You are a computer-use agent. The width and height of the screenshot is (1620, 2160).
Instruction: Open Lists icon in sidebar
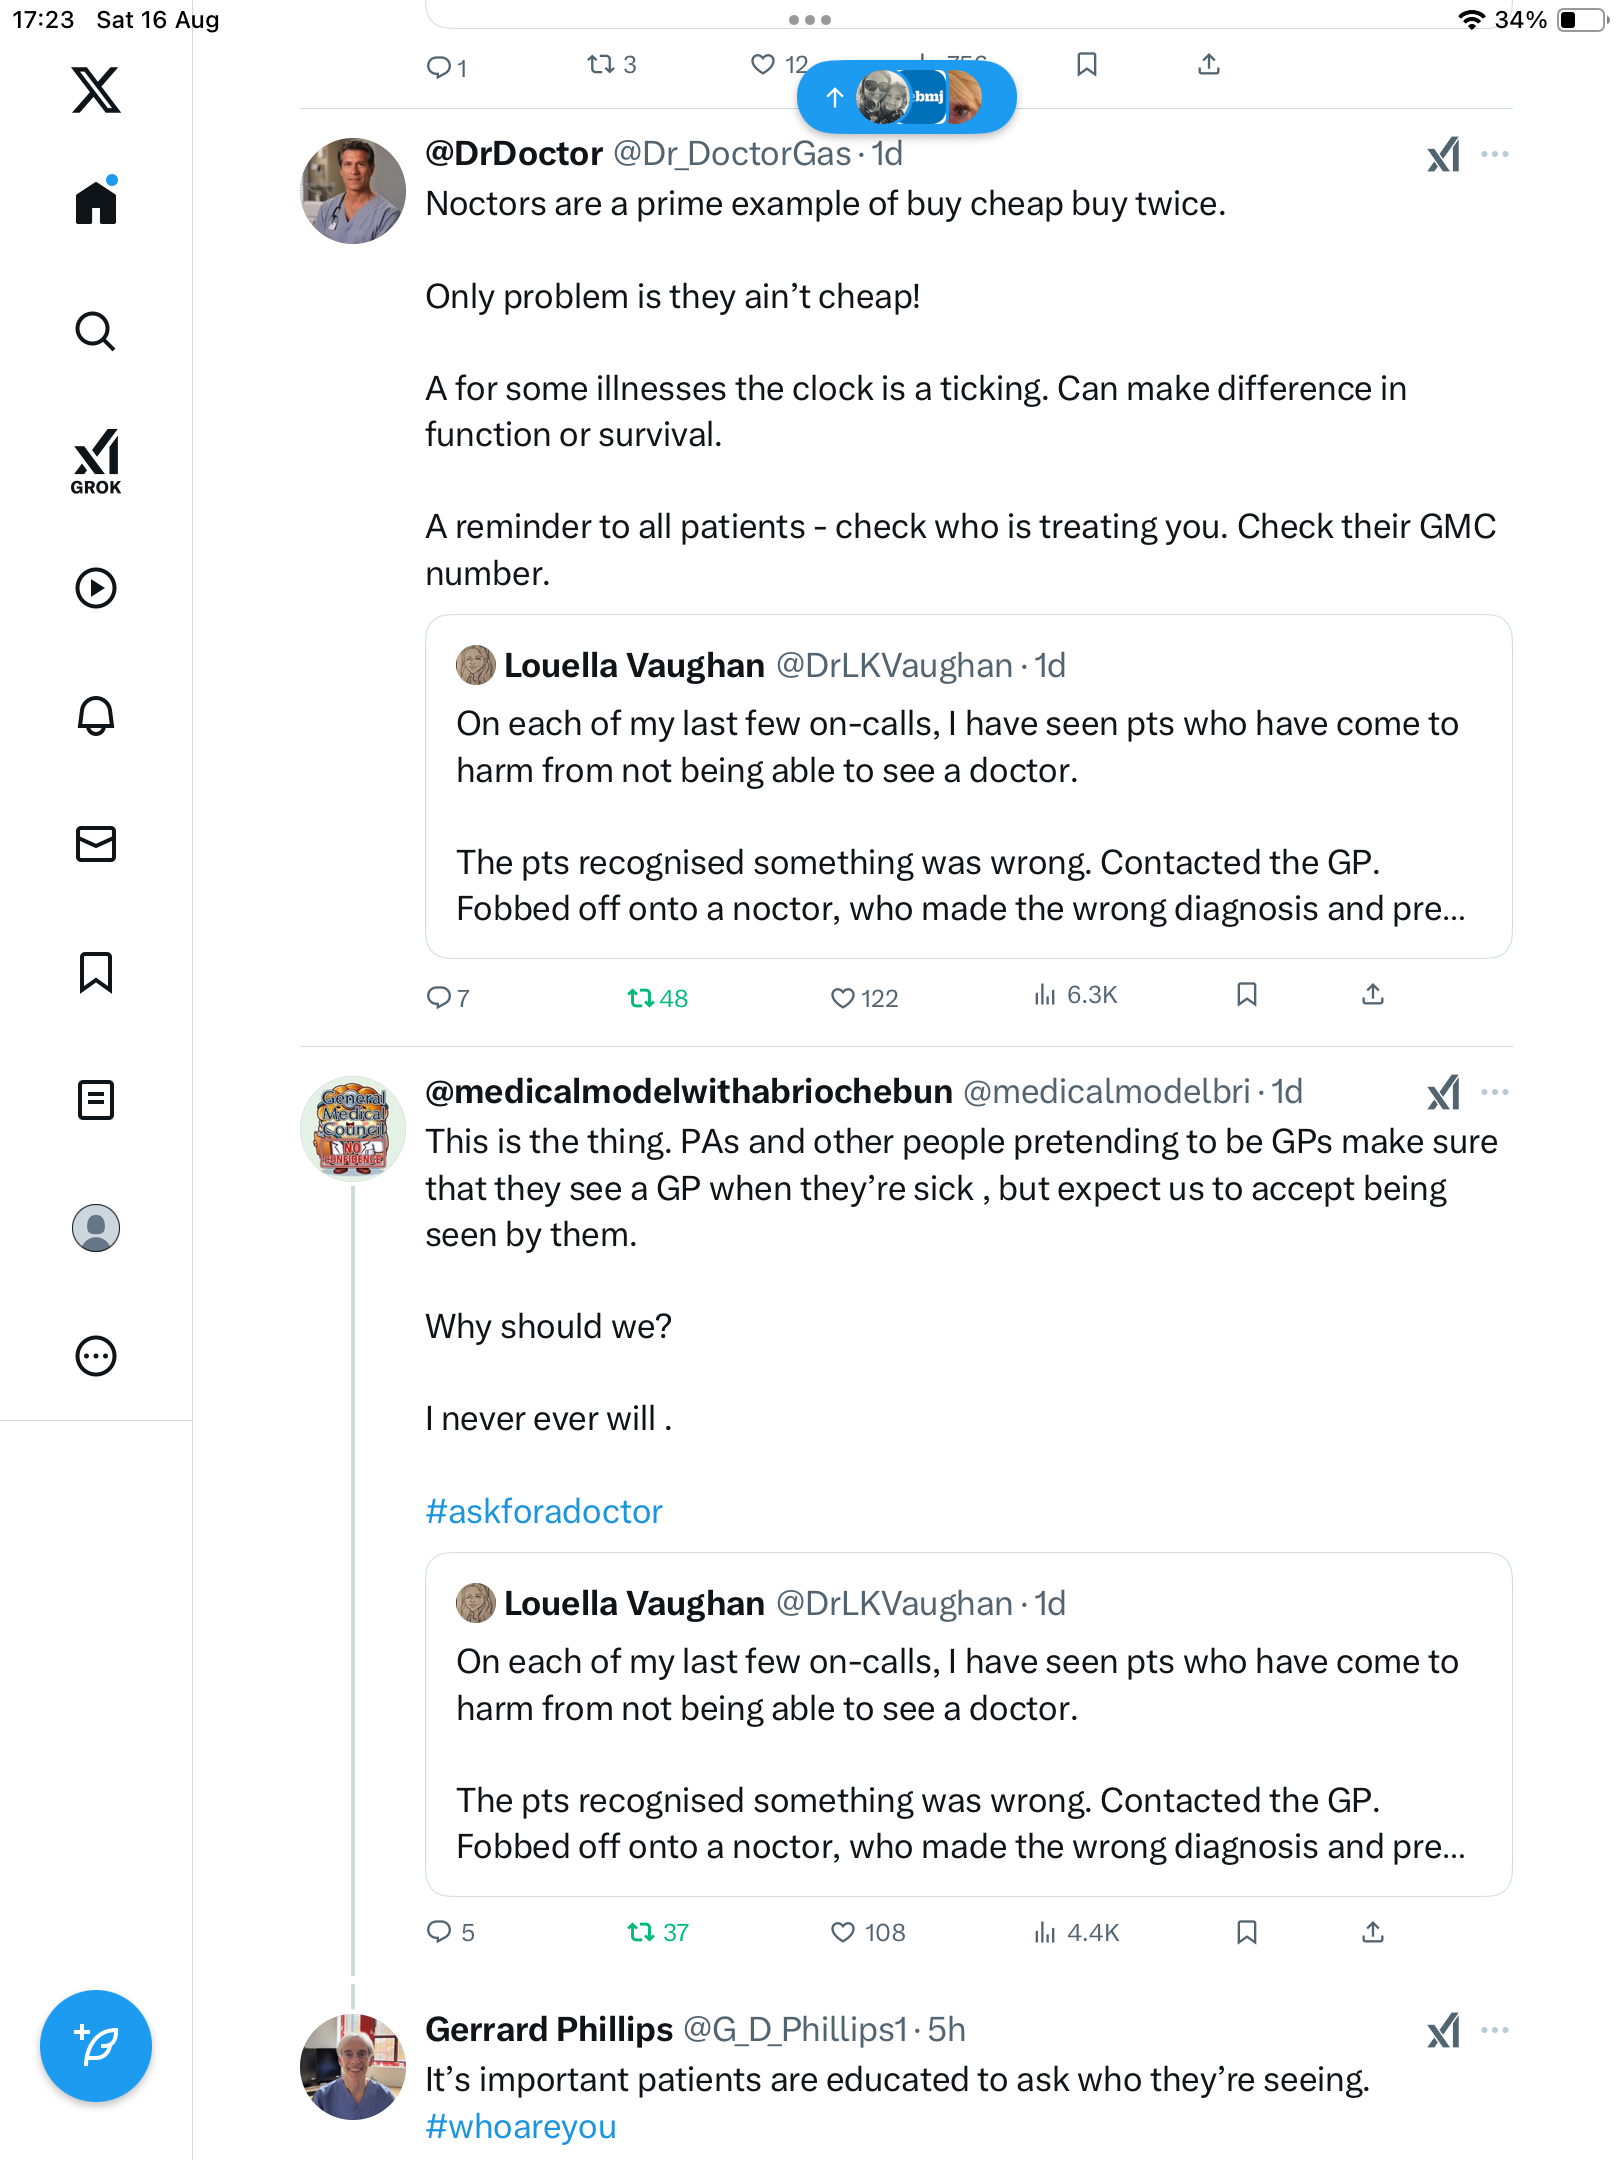(x=96, y=1100)
